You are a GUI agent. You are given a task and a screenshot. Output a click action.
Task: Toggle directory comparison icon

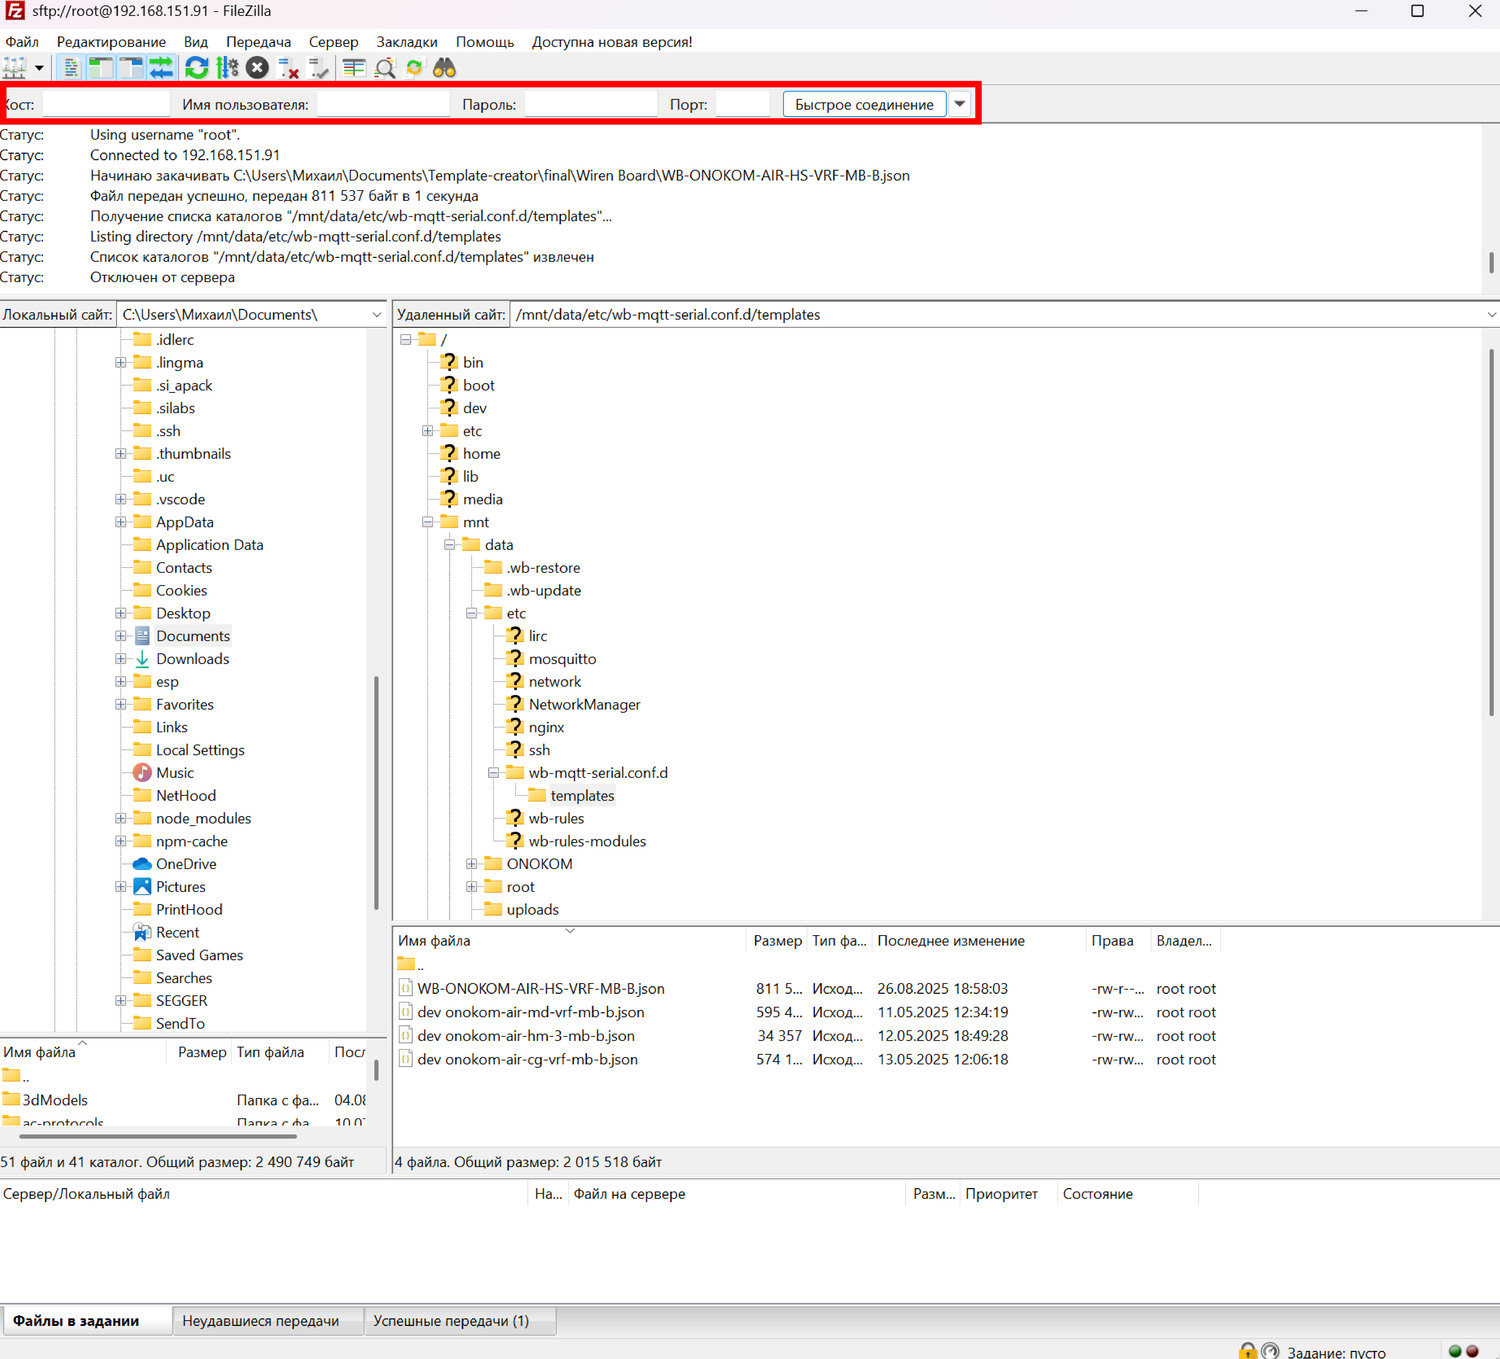point(385,68)
